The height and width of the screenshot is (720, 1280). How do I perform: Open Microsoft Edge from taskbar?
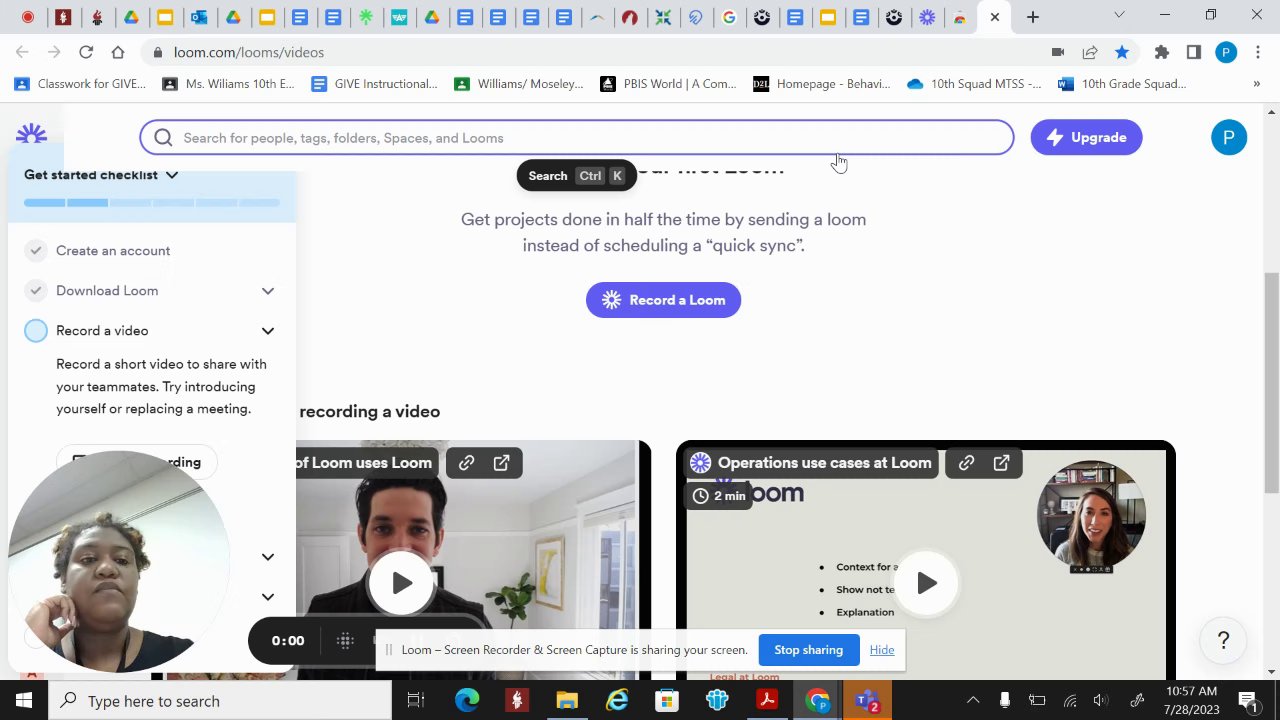(x=467, y=701)
